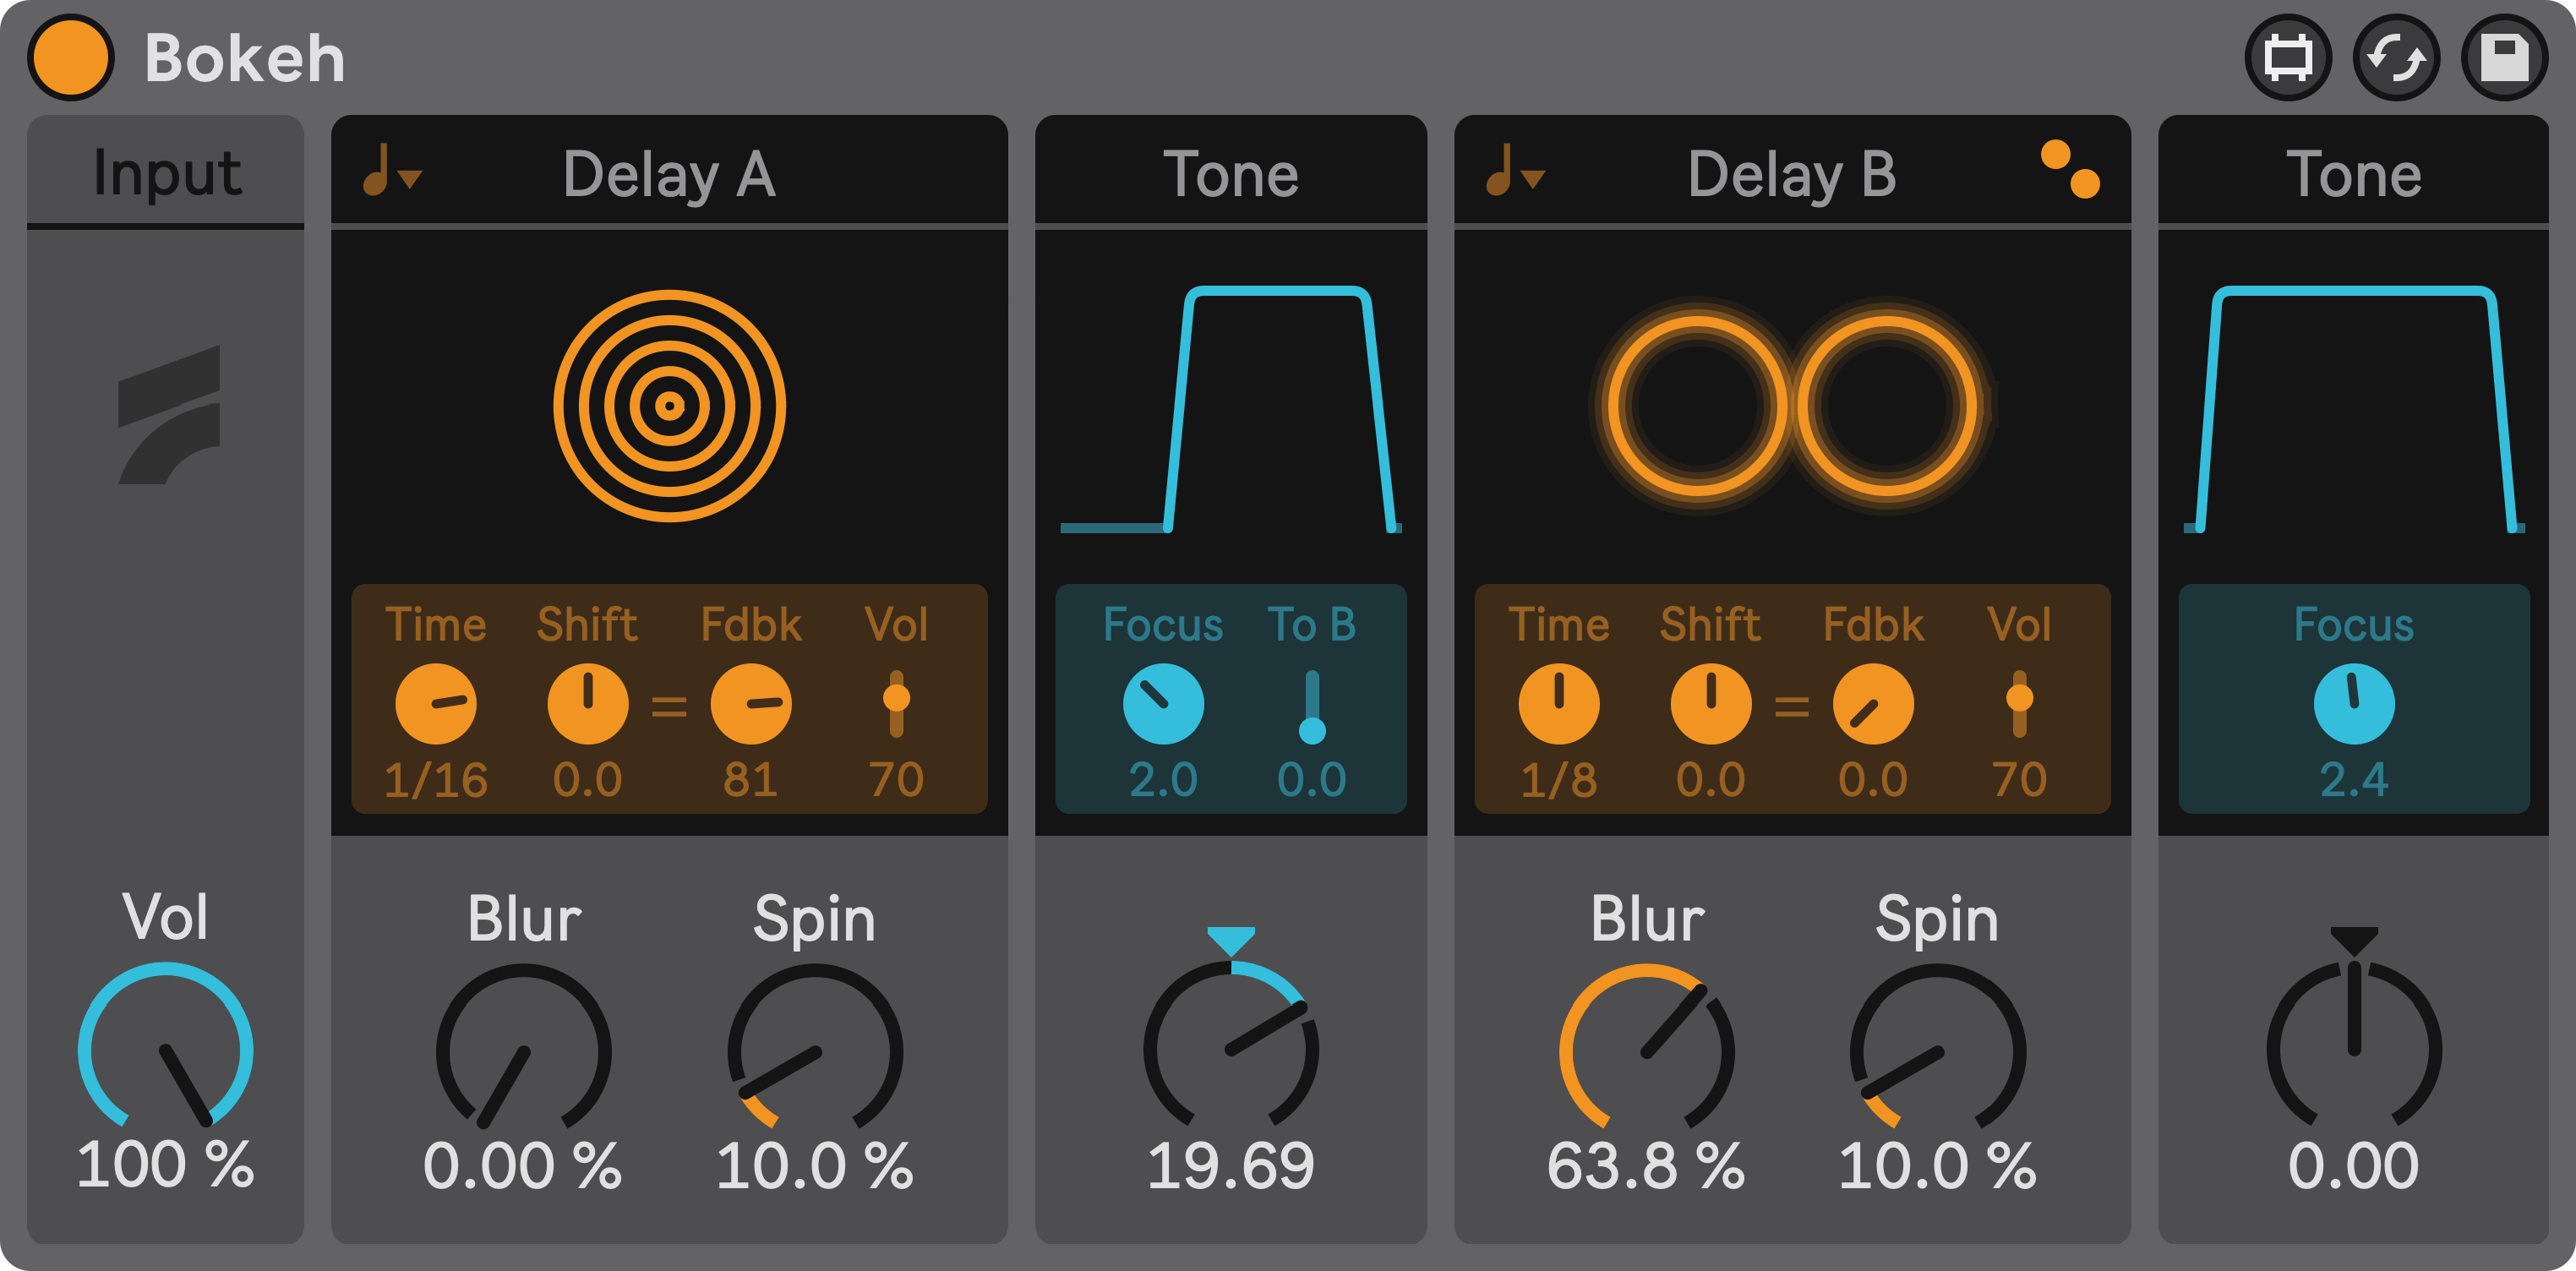Toggle the Delay B two-dot link icon
The image size is (2576, 1271).
pos(2070,169)
